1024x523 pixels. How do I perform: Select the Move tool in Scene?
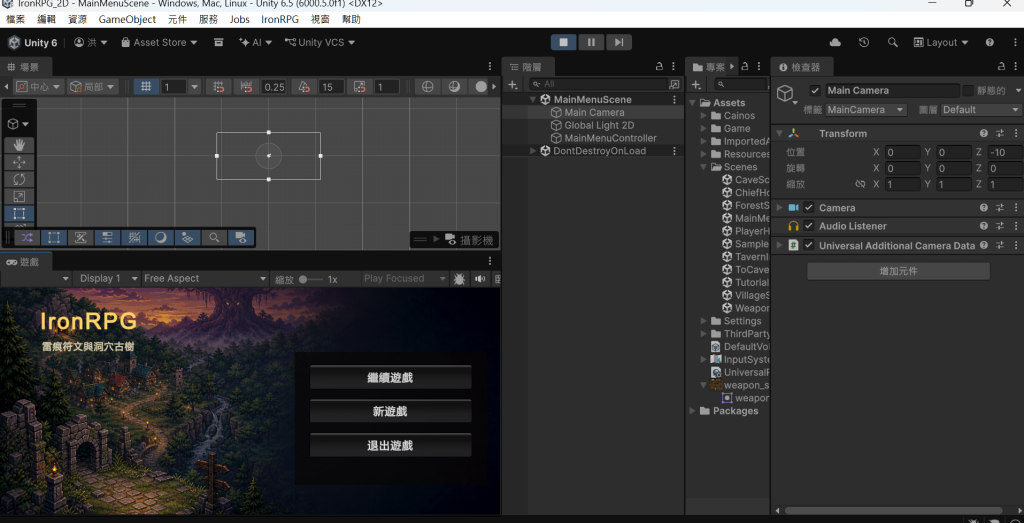point(19,162)
